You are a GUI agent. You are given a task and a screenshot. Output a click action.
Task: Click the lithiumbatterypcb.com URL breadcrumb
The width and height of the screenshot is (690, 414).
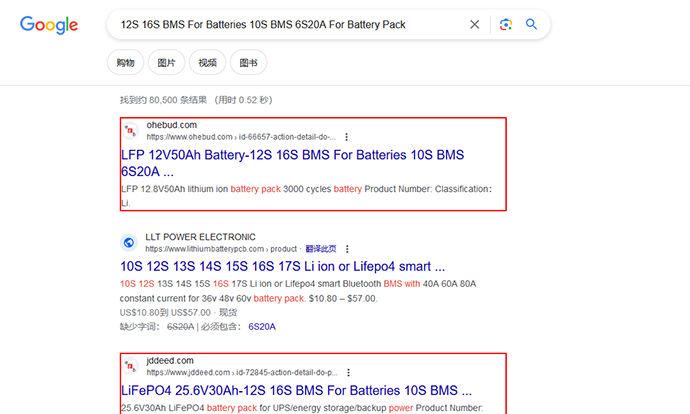point(221,249)
